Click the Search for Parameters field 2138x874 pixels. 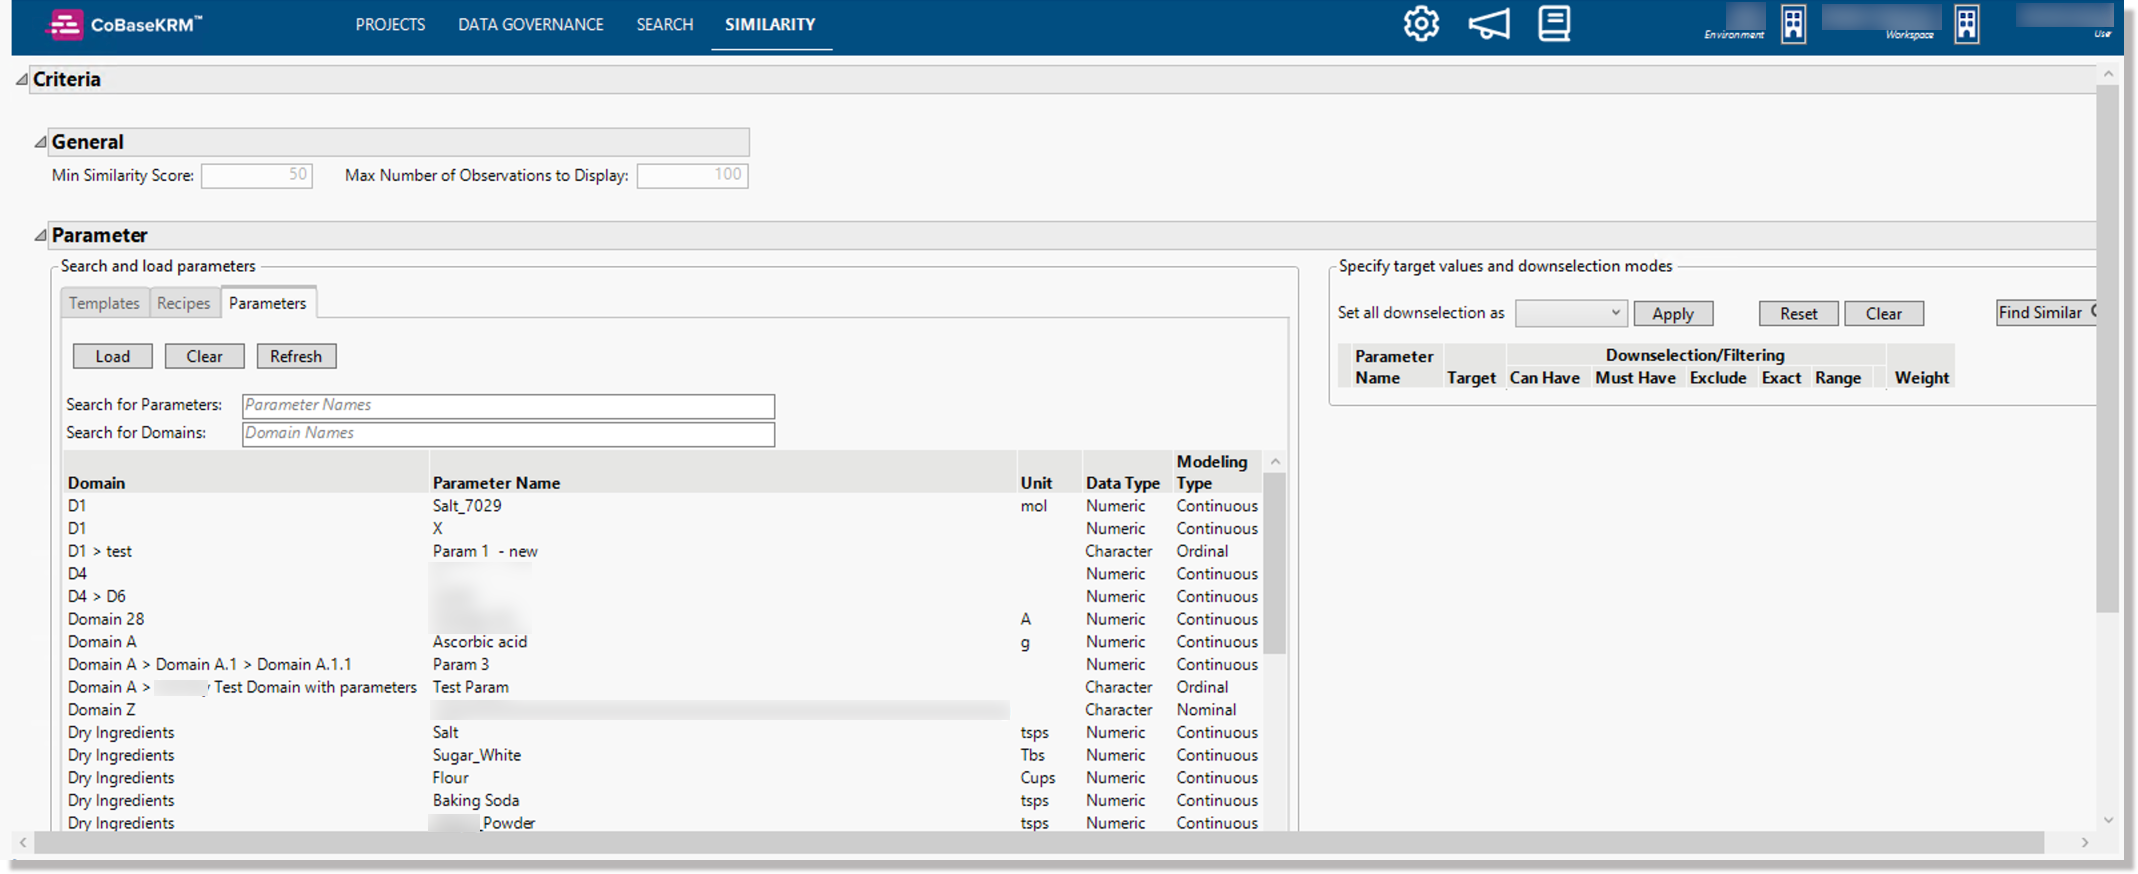(x=508, y=405)
